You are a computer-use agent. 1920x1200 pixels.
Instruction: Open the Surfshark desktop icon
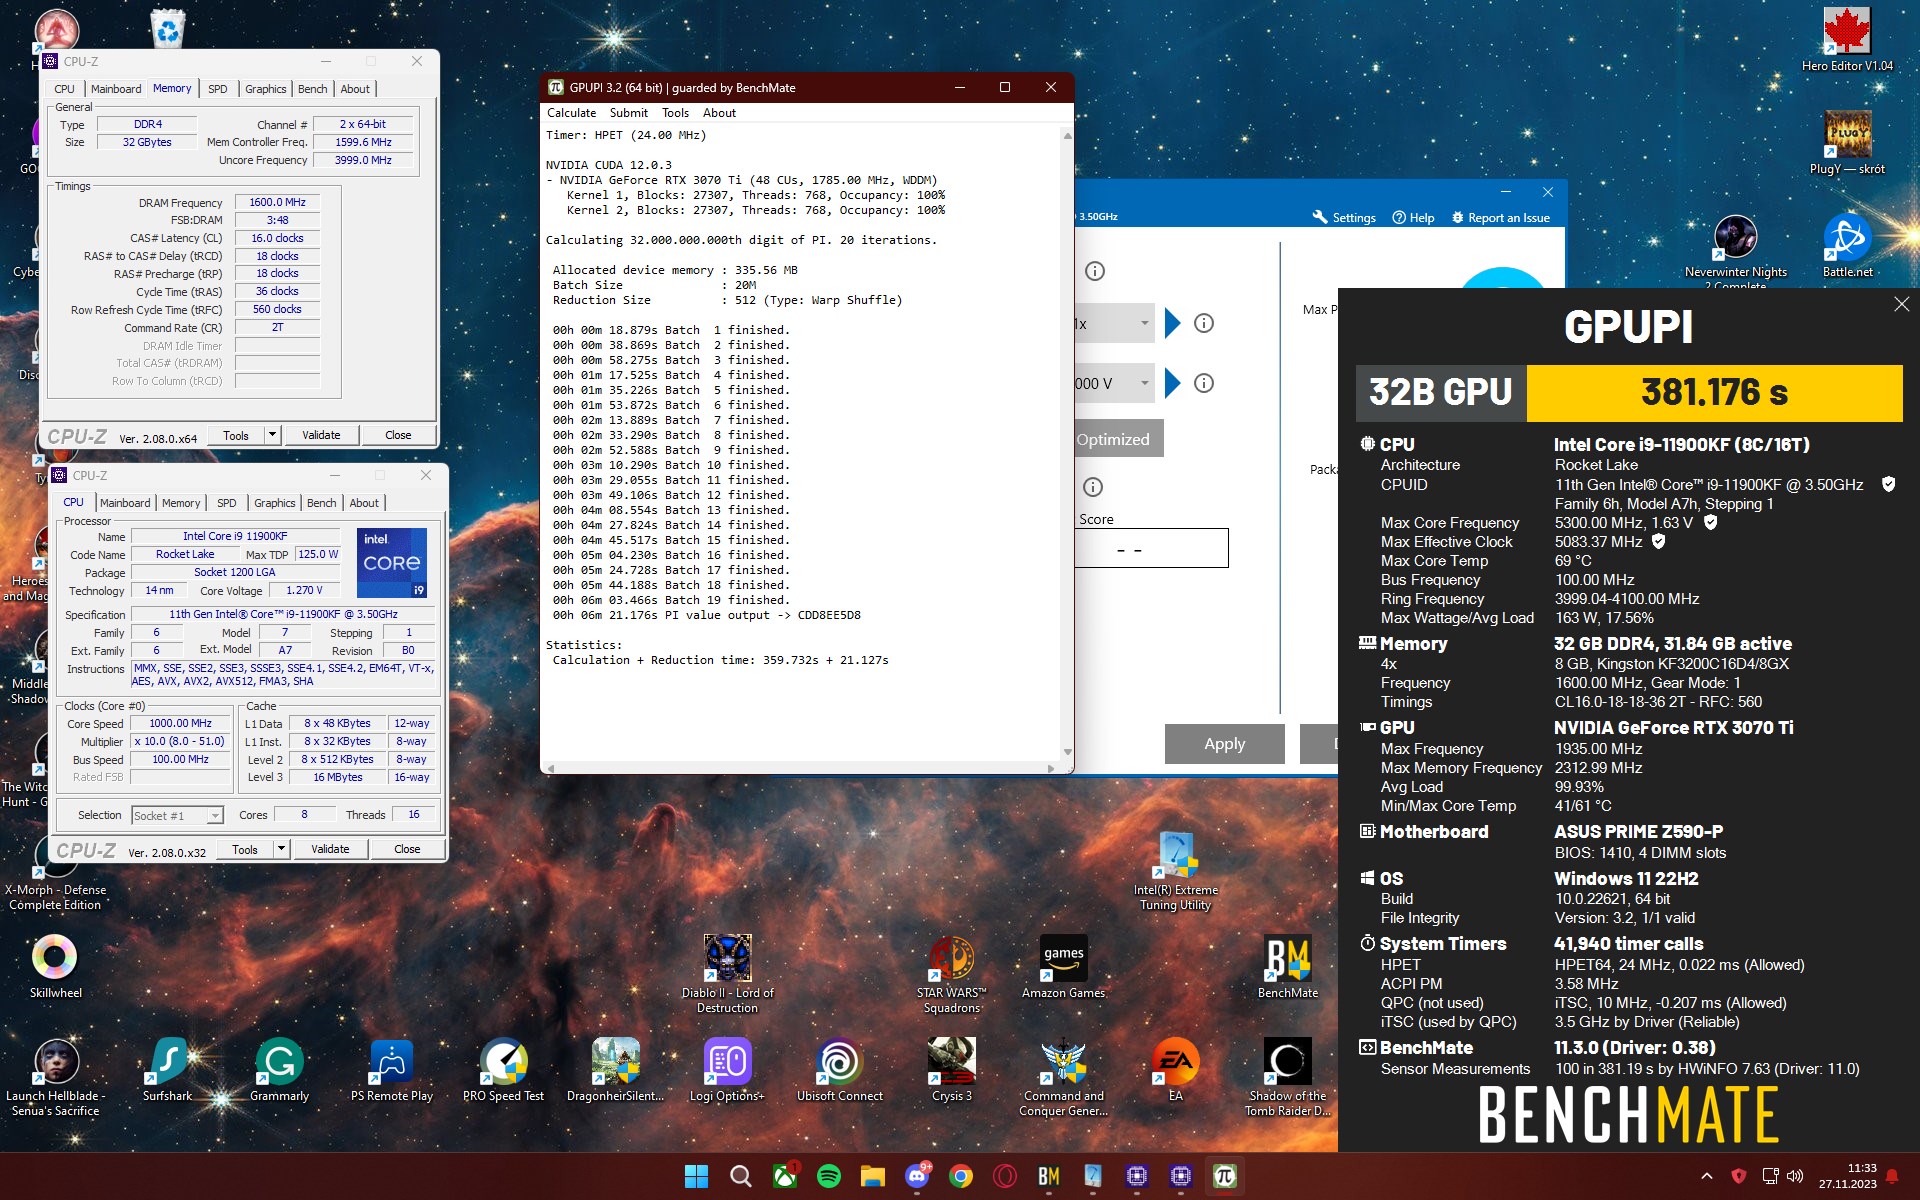coord(167,1069)
